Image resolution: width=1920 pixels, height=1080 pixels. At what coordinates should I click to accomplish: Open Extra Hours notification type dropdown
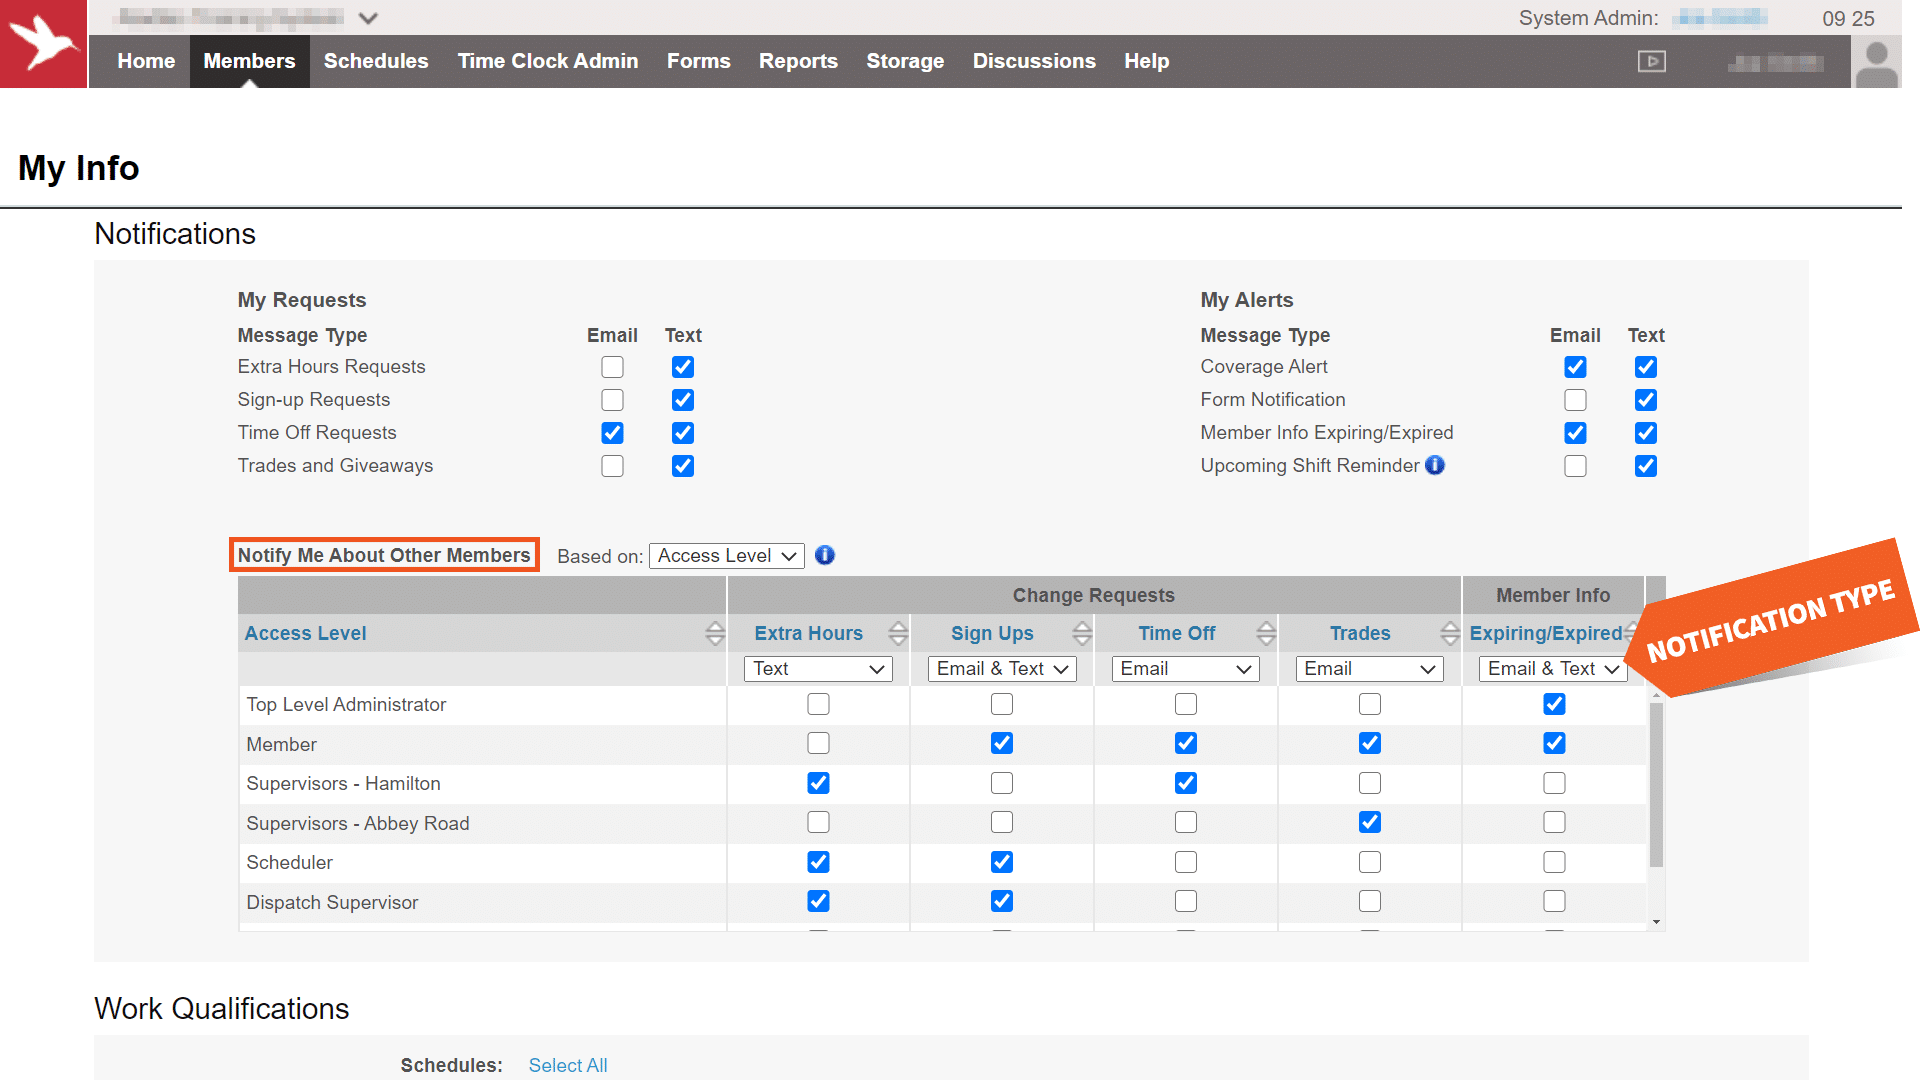(818, 669)
